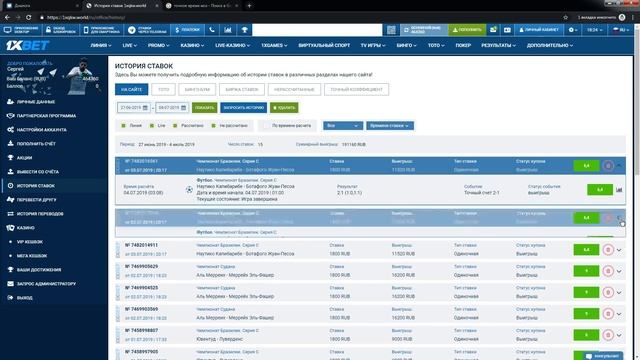Collapse the first expanded bet chevron
640x360 pixels.
coord(619,166)
